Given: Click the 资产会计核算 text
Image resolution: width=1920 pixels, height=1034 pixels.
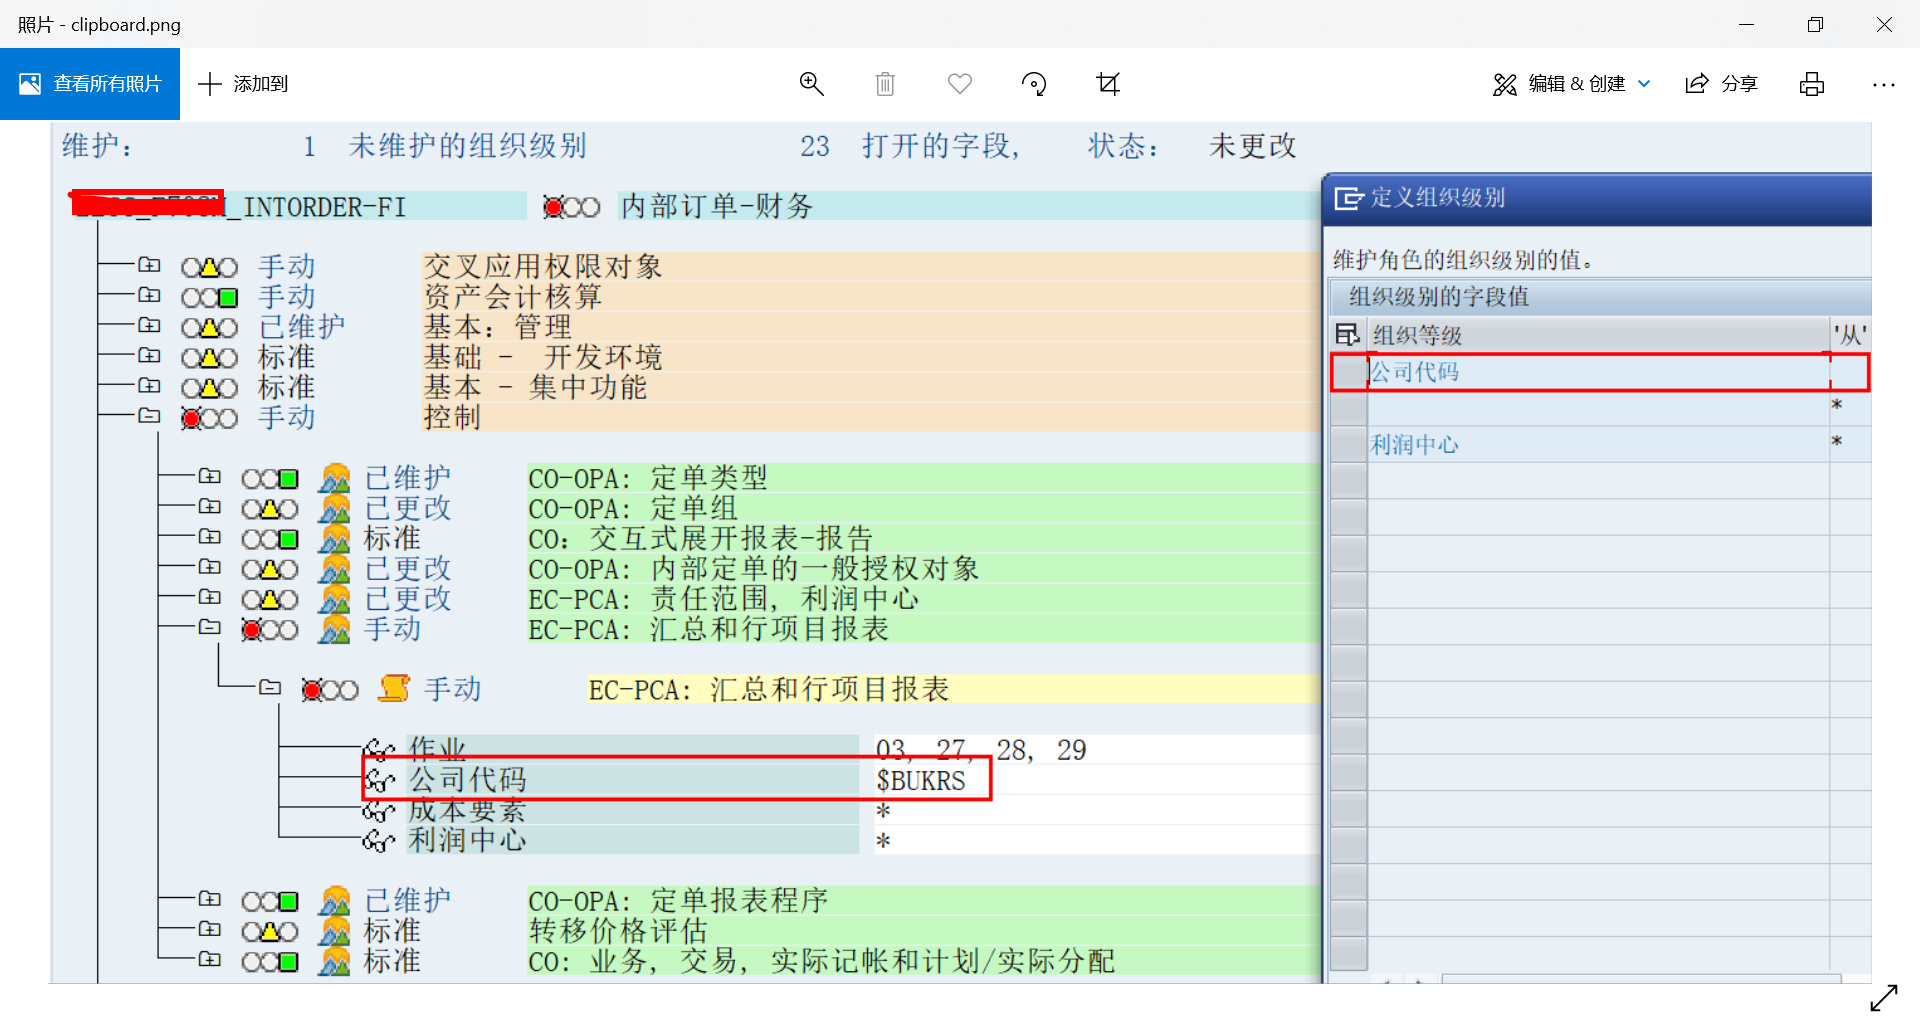Looking at the screenshot, I should point(513,297).
